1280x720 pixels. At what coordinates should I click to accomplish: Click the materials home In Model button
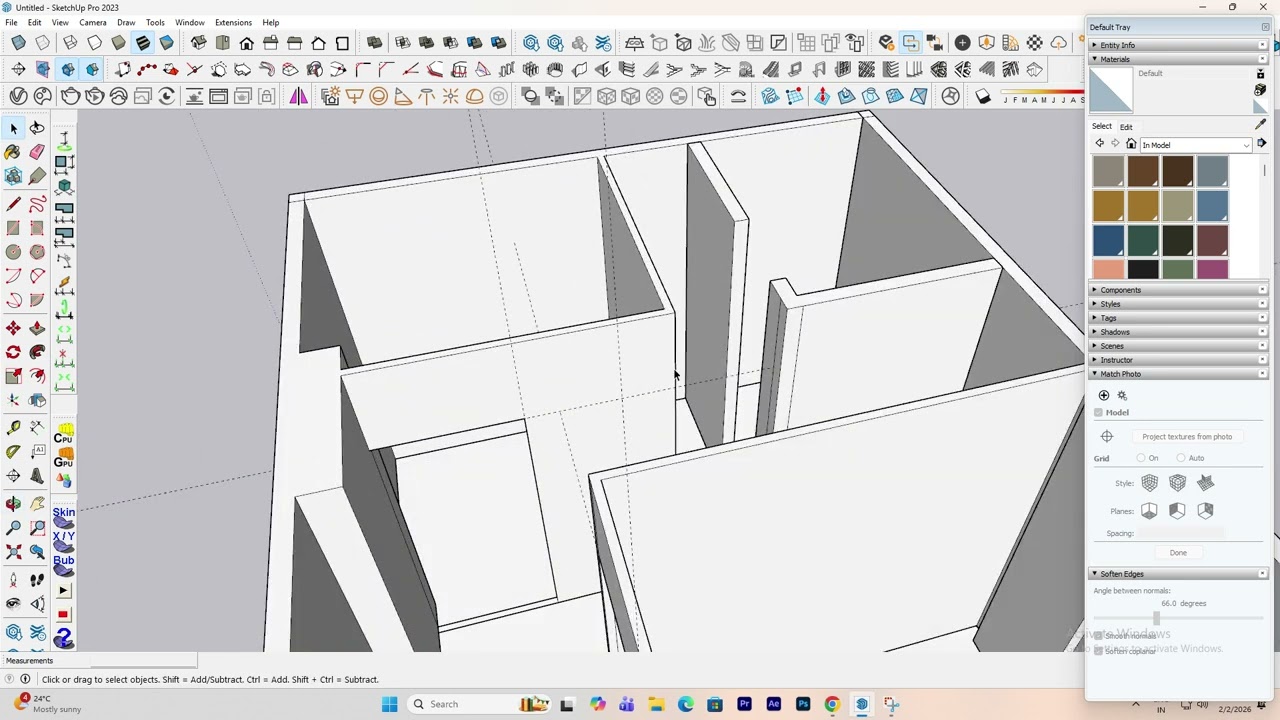pos(1131,144)
